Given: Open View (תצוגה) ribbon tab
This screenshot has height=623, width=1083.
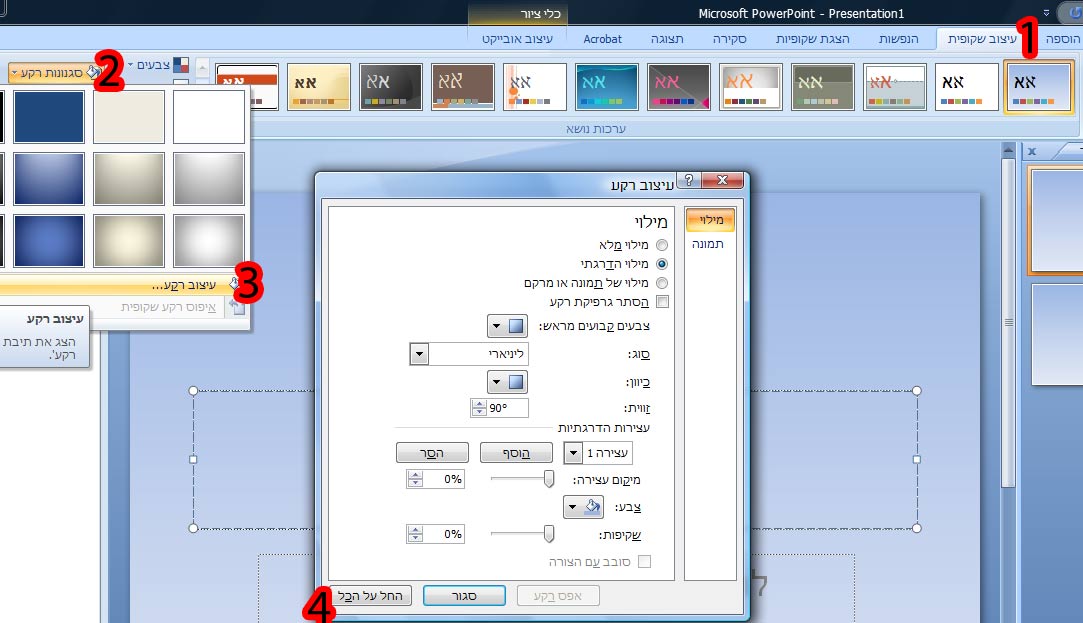Looking at the screenshot, I should point(667,39).
